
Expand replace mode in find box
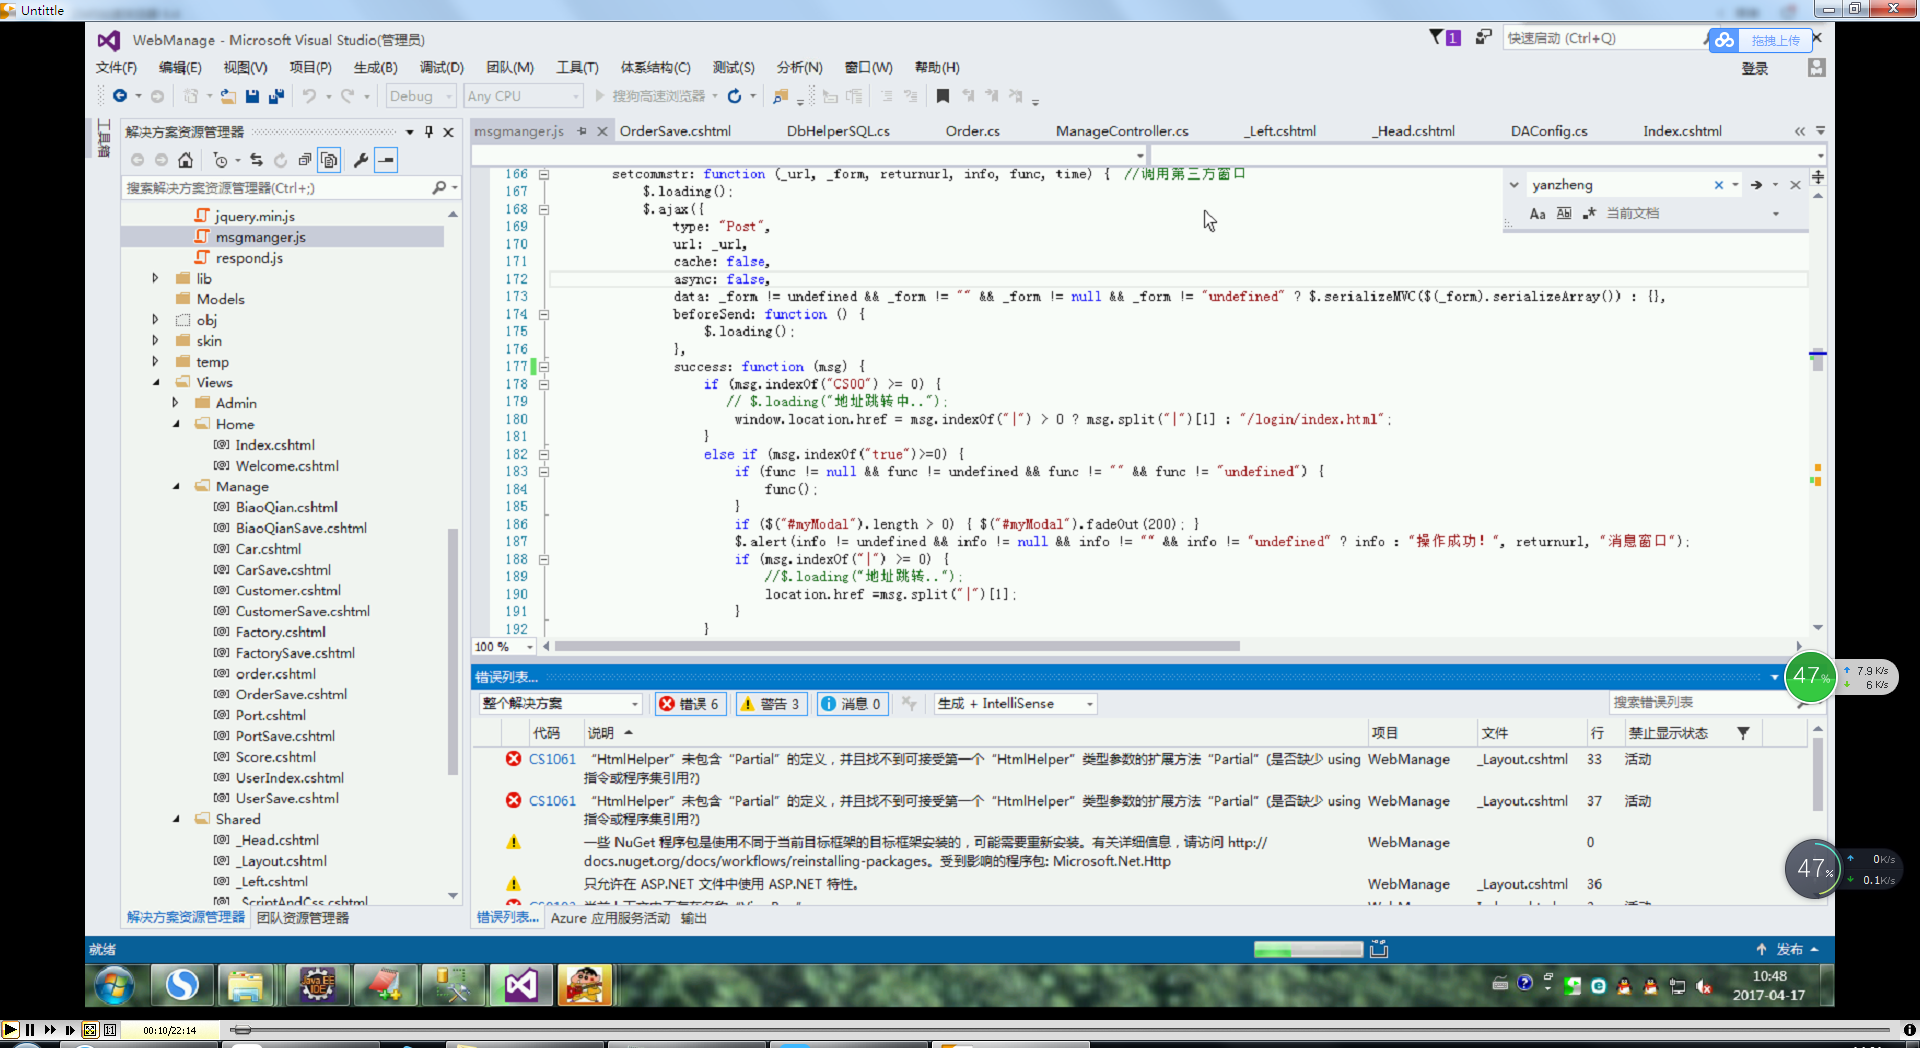click(1514, 185)
